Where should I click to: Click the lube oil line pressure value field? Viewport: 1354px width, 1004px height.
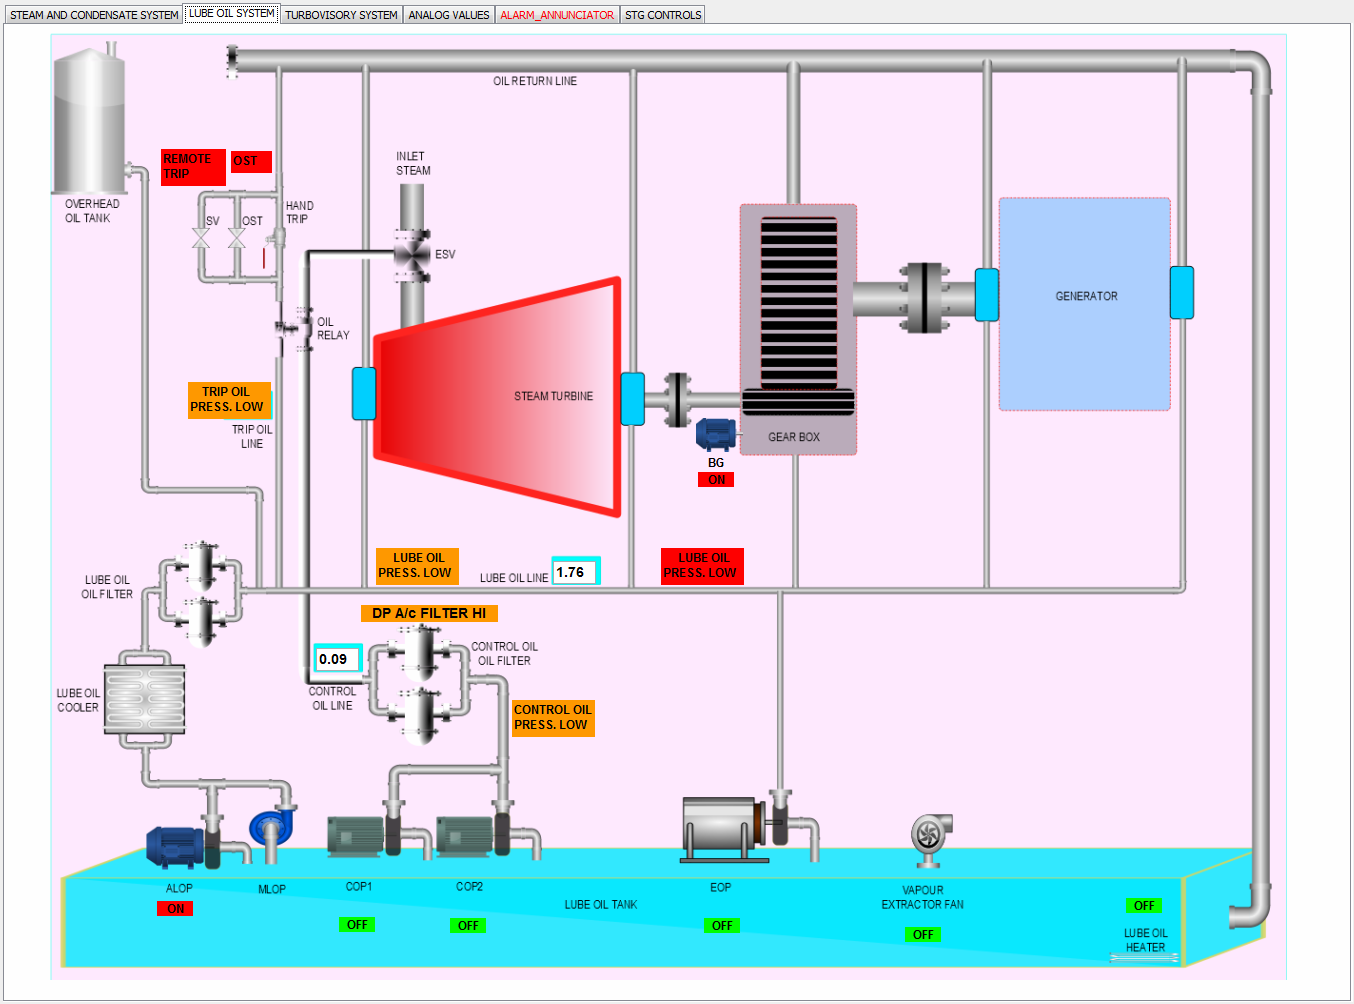point(575,572)
